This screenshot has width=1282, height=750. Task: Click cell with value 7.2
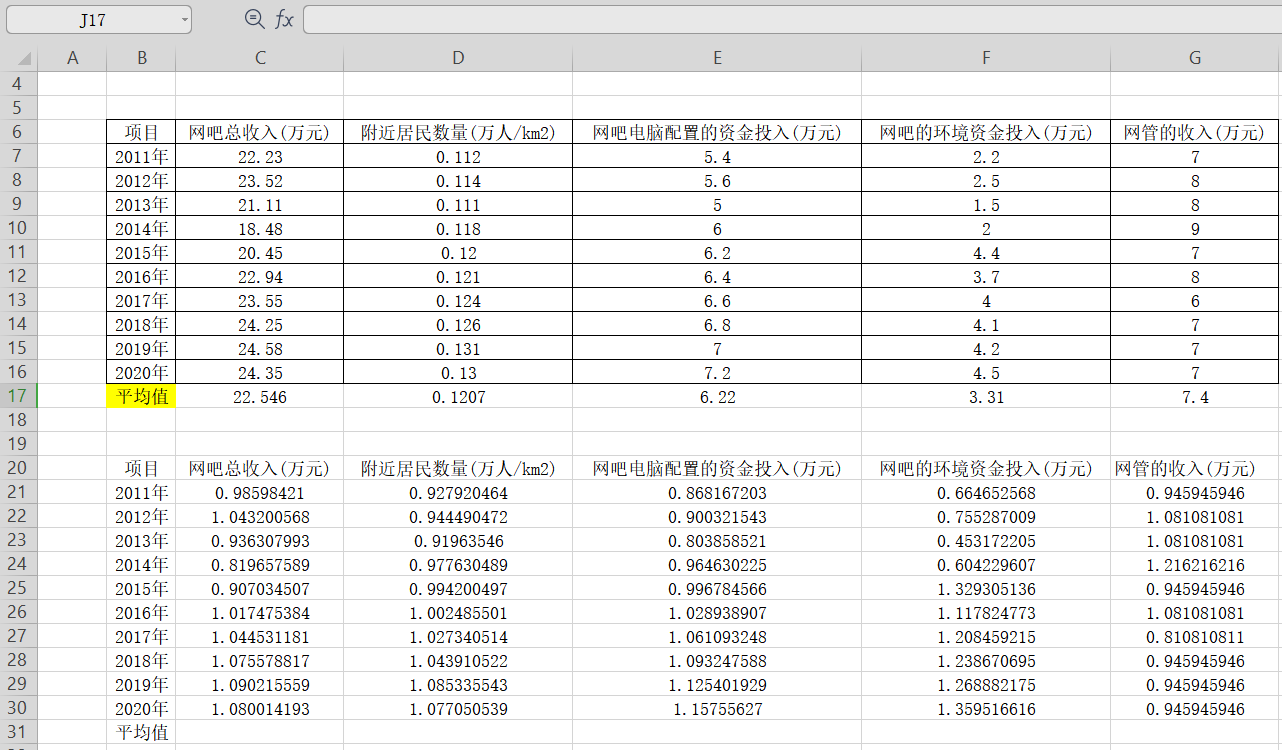pos(717,372)
